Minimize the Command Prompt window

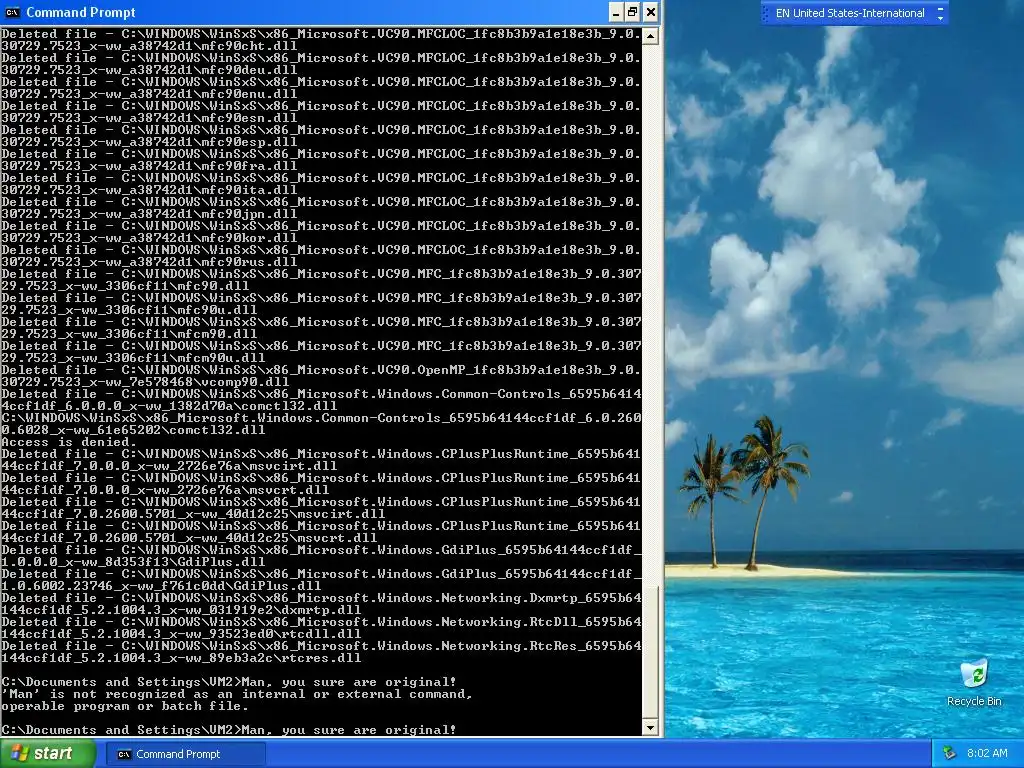pyautogui.click(x=616, y=12)
